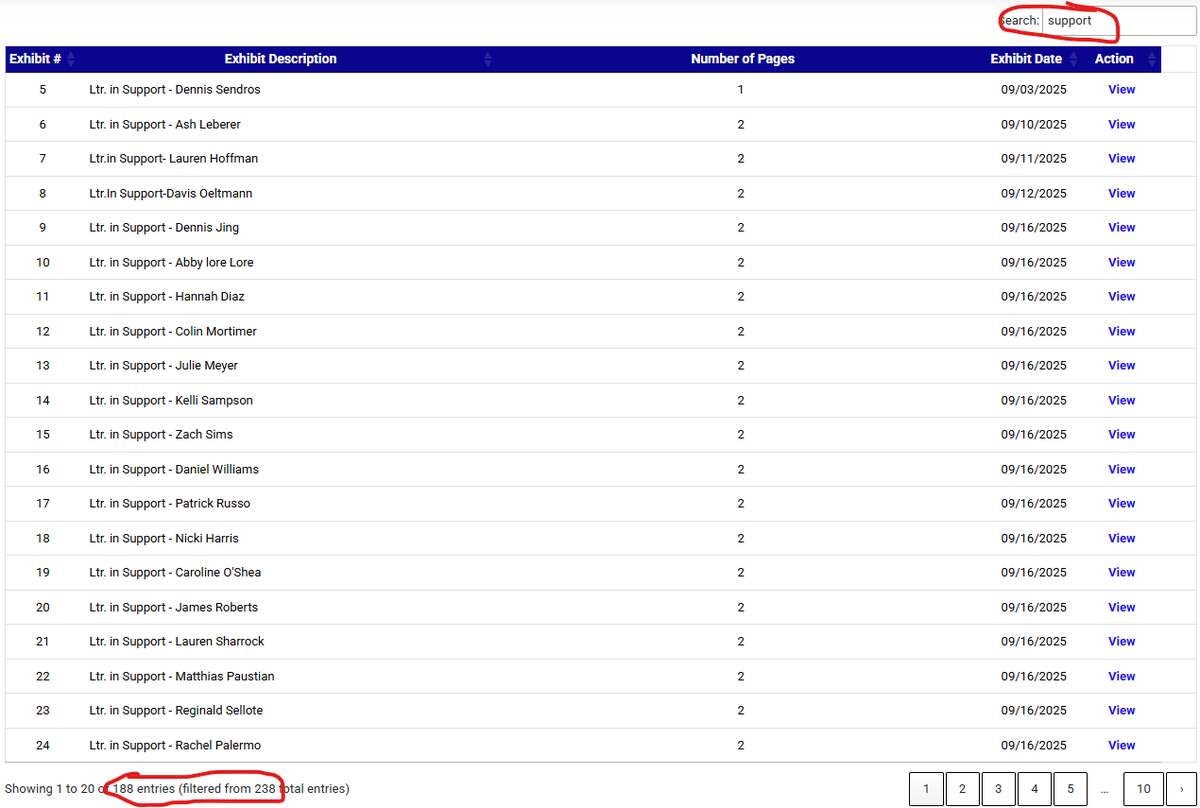View the Matthias Paustian letter exhibit
Image resolution: width=1200 pixels, height=808 pixels.
pos(1121,676)
